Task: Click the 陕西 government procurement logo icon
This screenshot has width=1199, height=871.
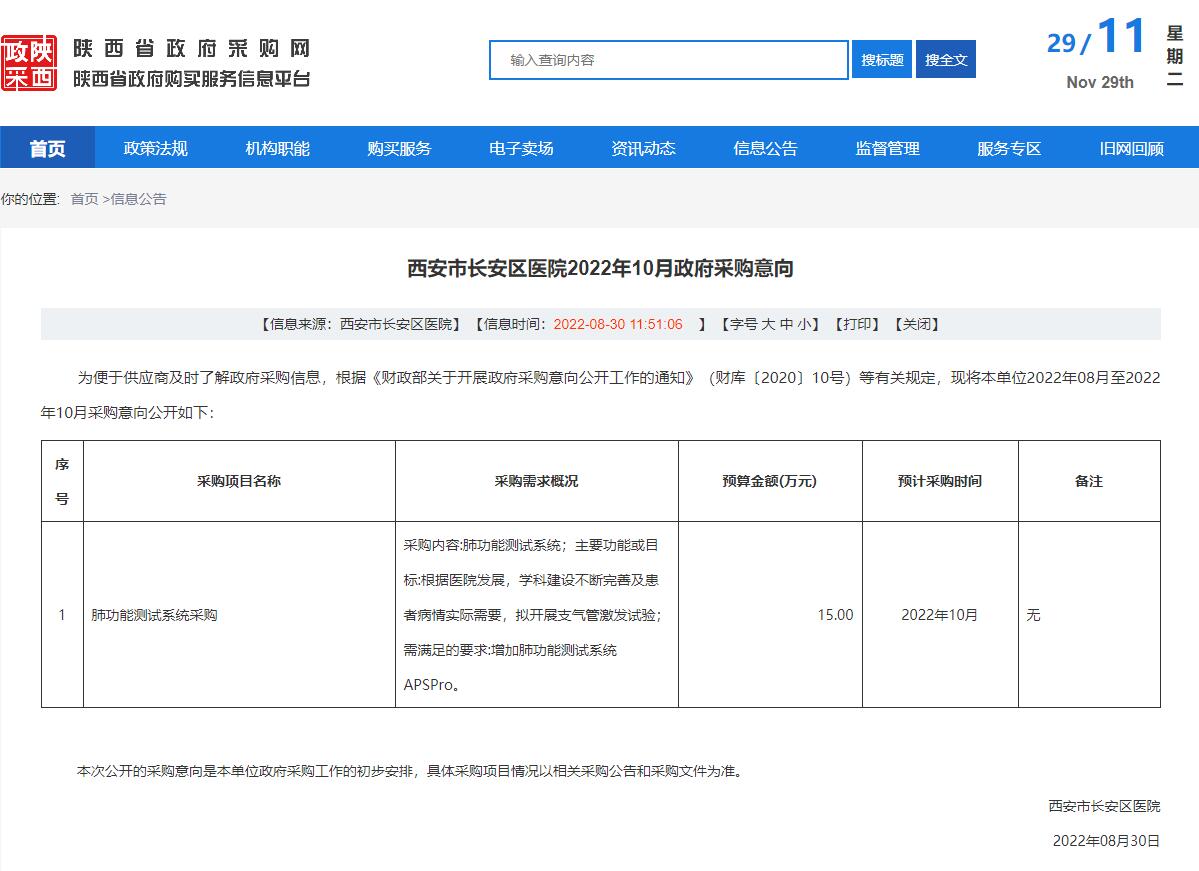Action: 29,63
